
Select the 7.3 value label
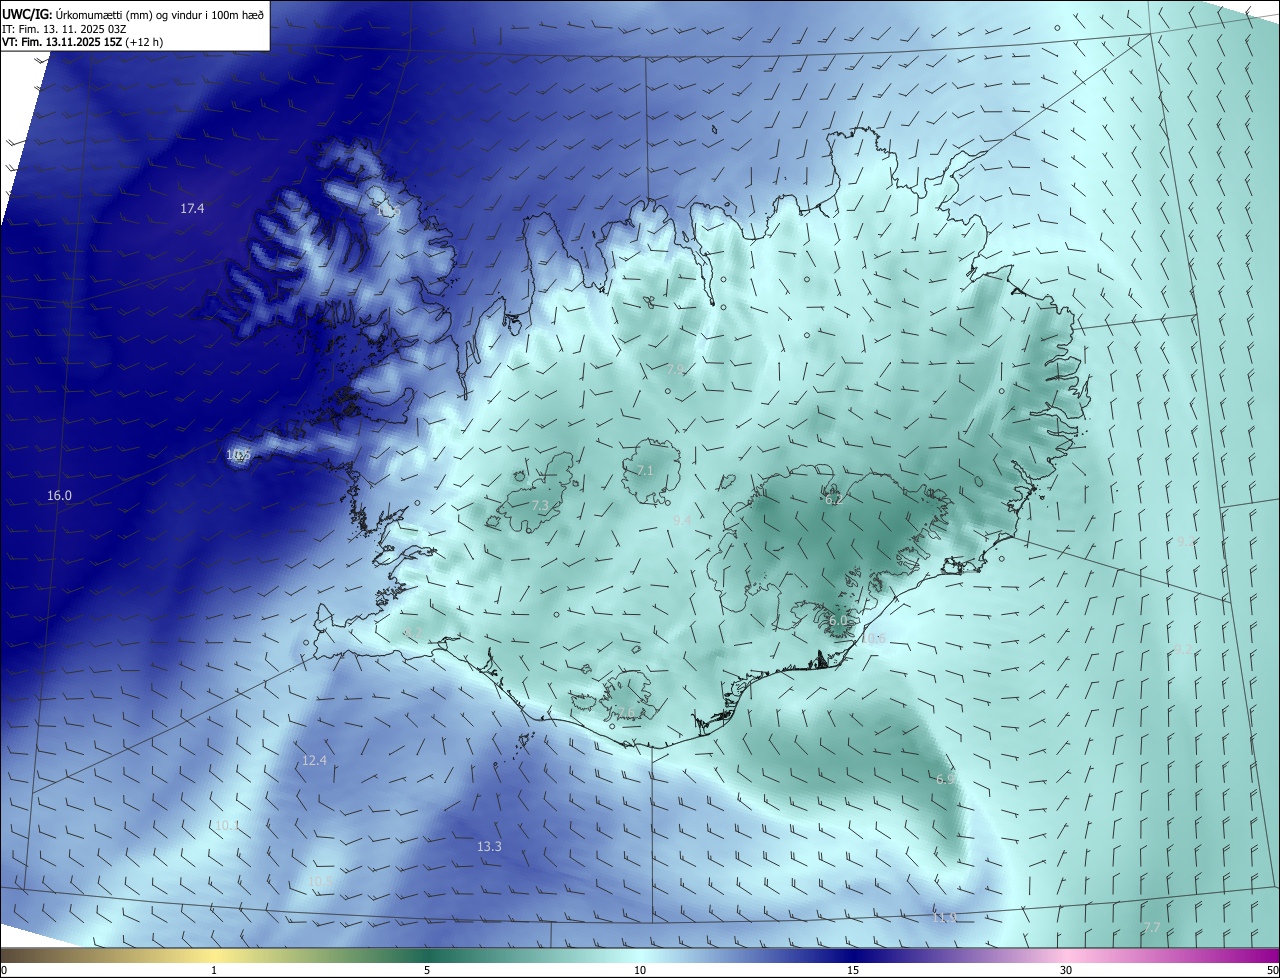pyautogui.click(x=540, y=506)
